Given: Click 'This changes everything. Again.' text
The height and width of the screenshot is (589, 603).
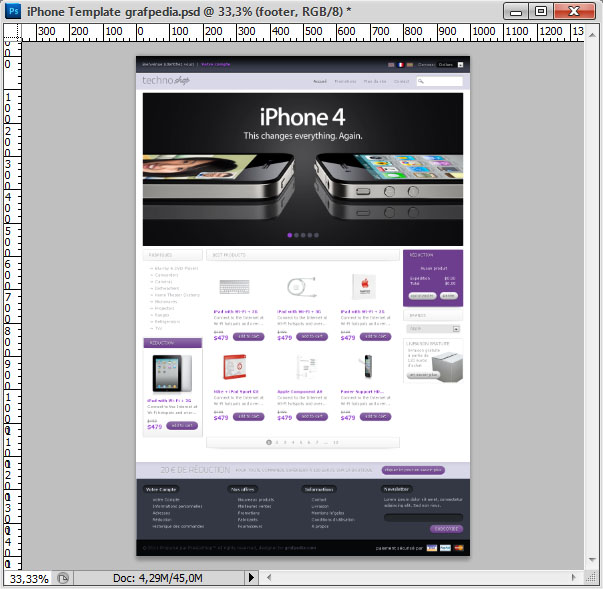Looking at the screenshot, I should [303, 136].
